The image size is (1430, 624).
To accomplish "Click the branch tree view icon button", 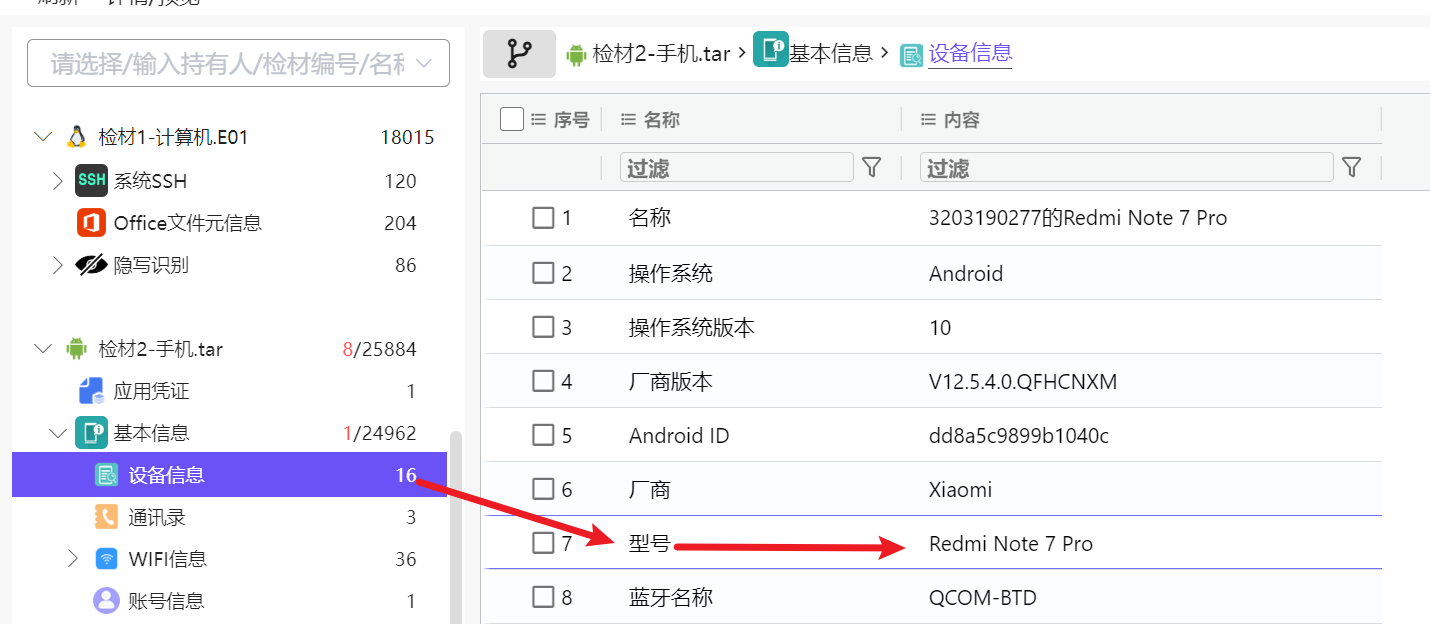I will pyautogui.click(x=519, y=53).
